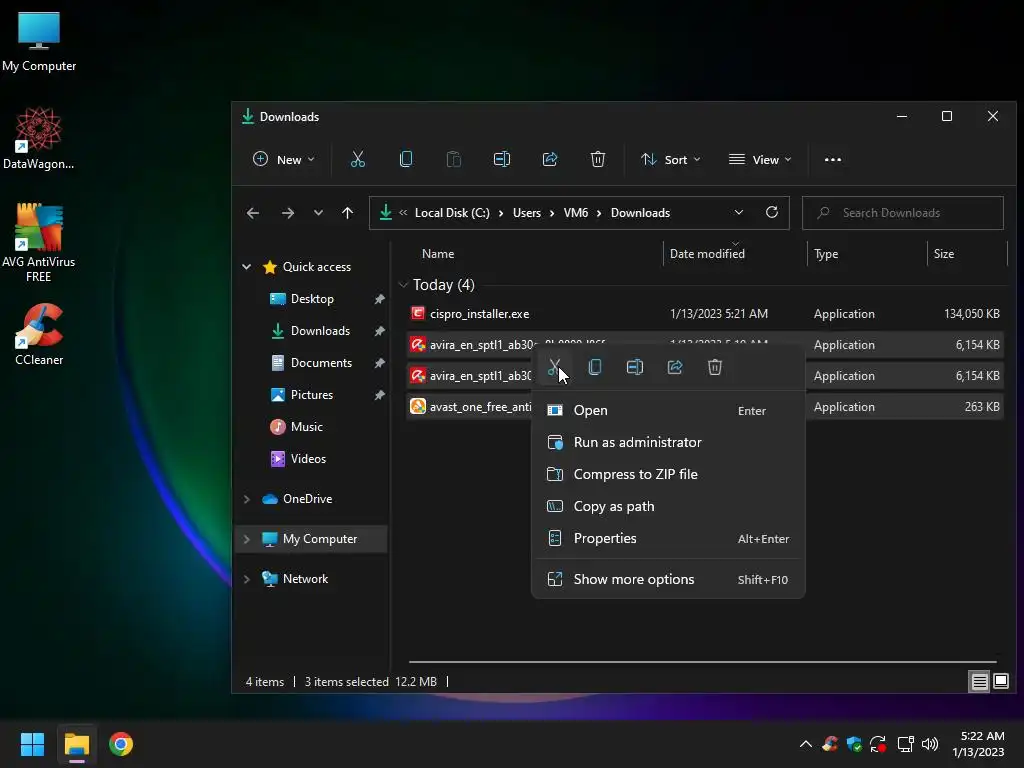The height and width of the screenshot is (768, 1024).
Task: Click the Rename icon in the Explorer toolbar
Action: 502,159
